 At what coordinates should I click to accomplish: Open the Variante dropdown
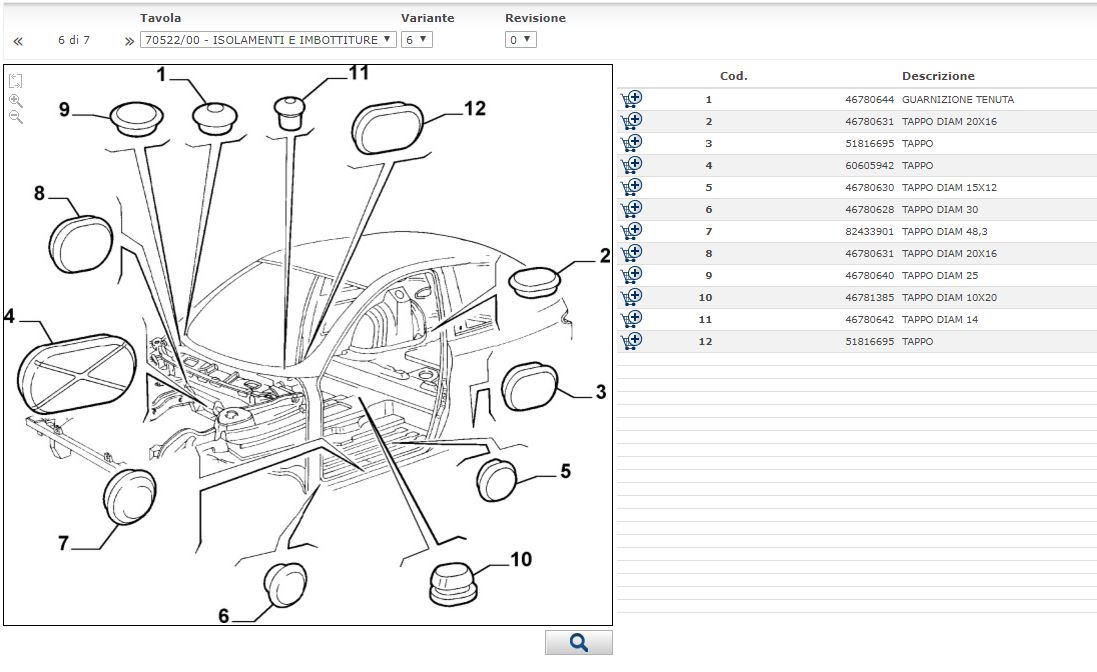[416, 40]
